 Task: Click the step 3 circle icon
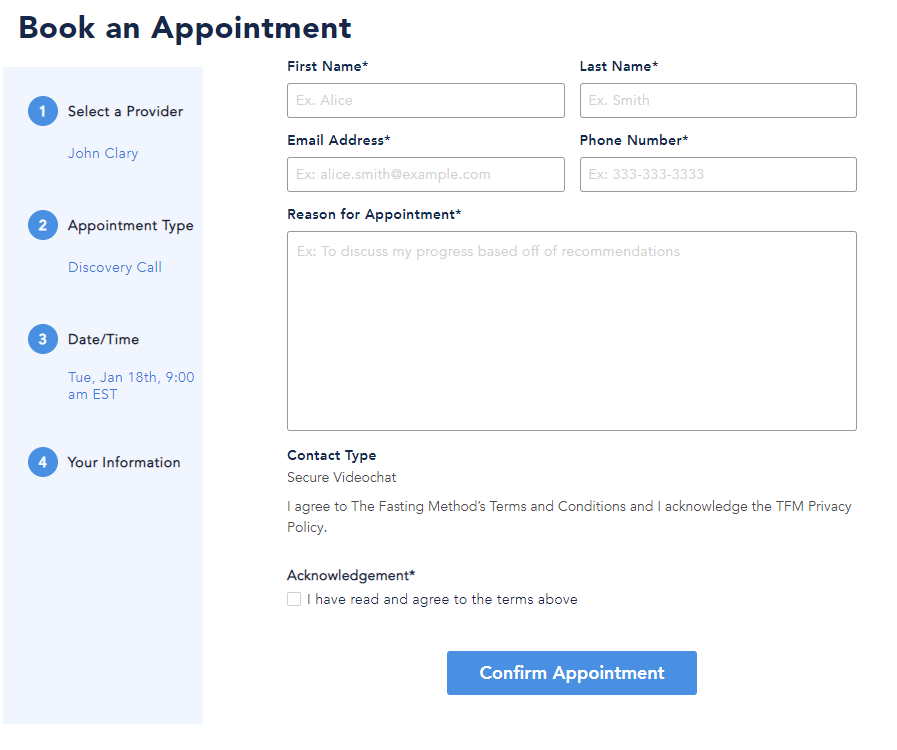tap(43, 339)
